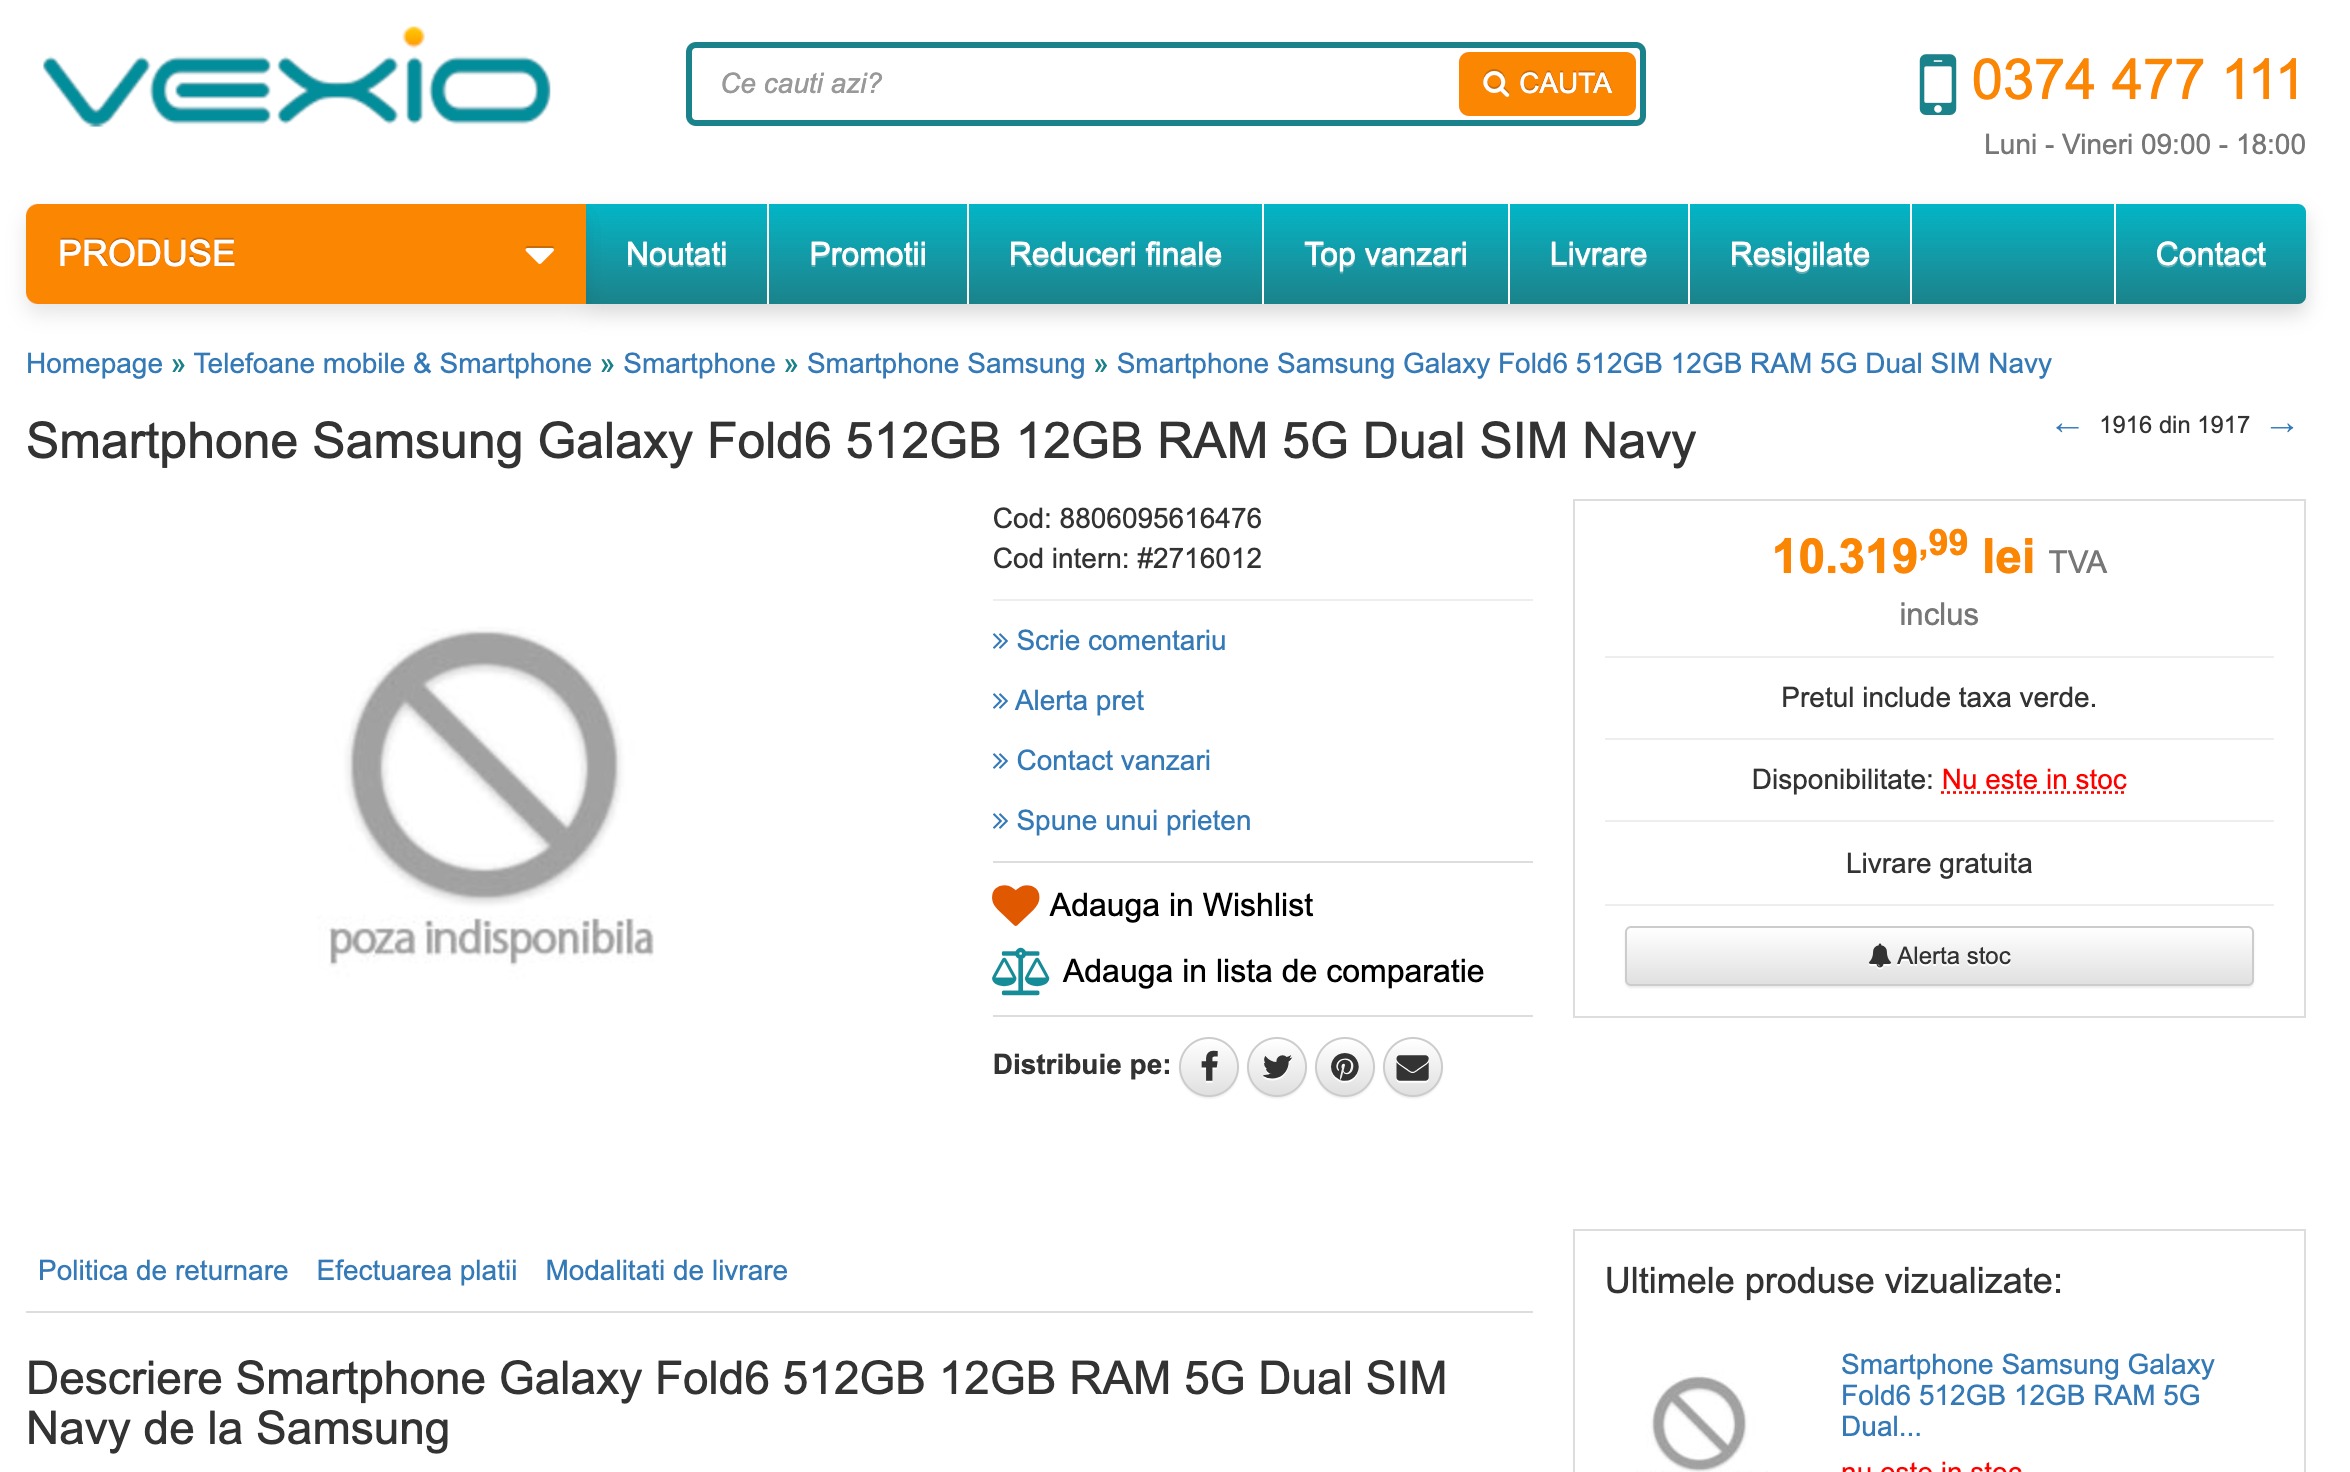
Task: Click Smartphone Samsung breadcrumb link
Action: 945,364
